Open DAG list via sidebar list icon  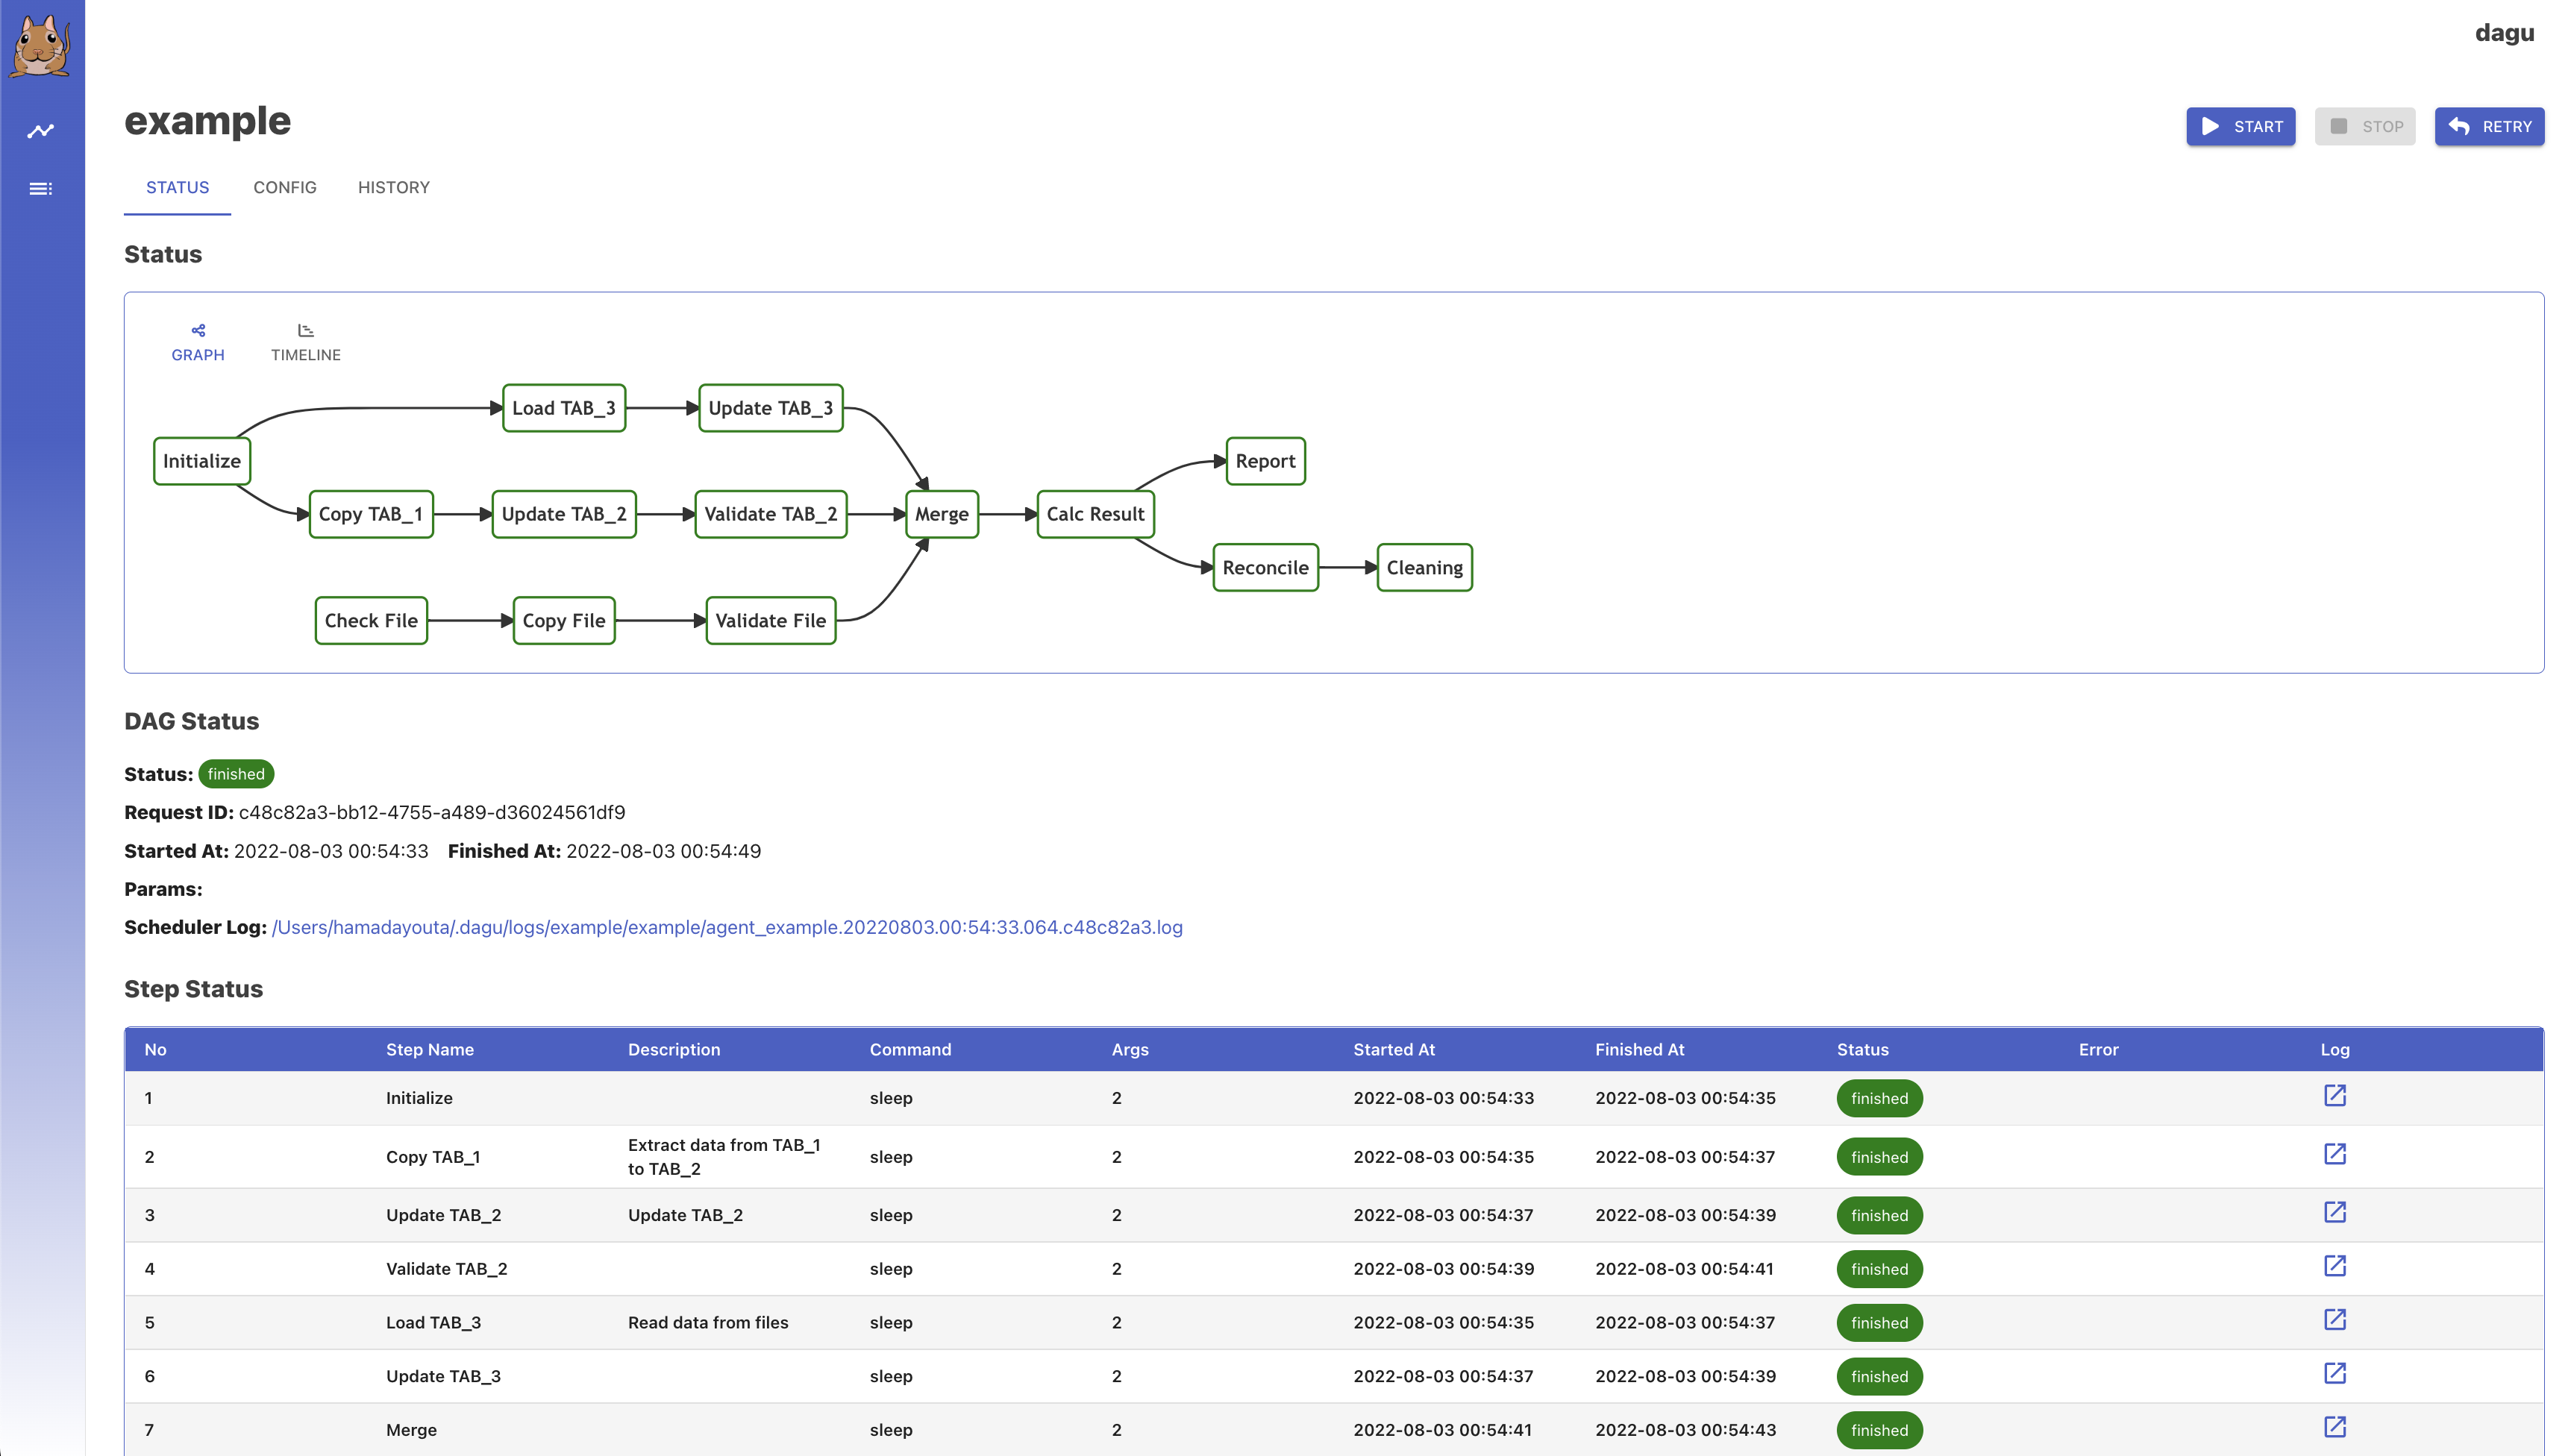pyautogui.click(x=41, y=189)
